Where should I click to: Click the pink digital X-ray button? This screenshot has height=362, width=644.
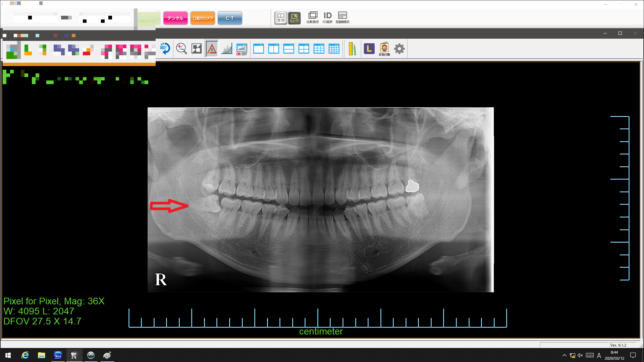click(175, 18)
